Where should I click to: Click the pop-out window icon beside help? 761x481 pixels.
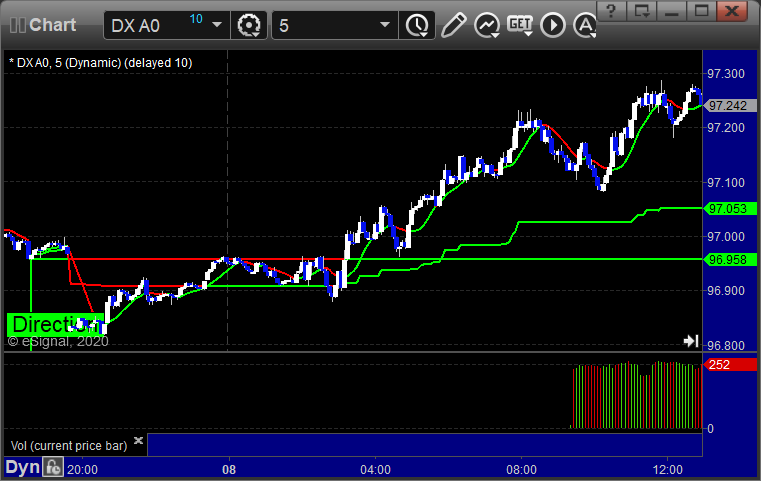tap(642, 11)
